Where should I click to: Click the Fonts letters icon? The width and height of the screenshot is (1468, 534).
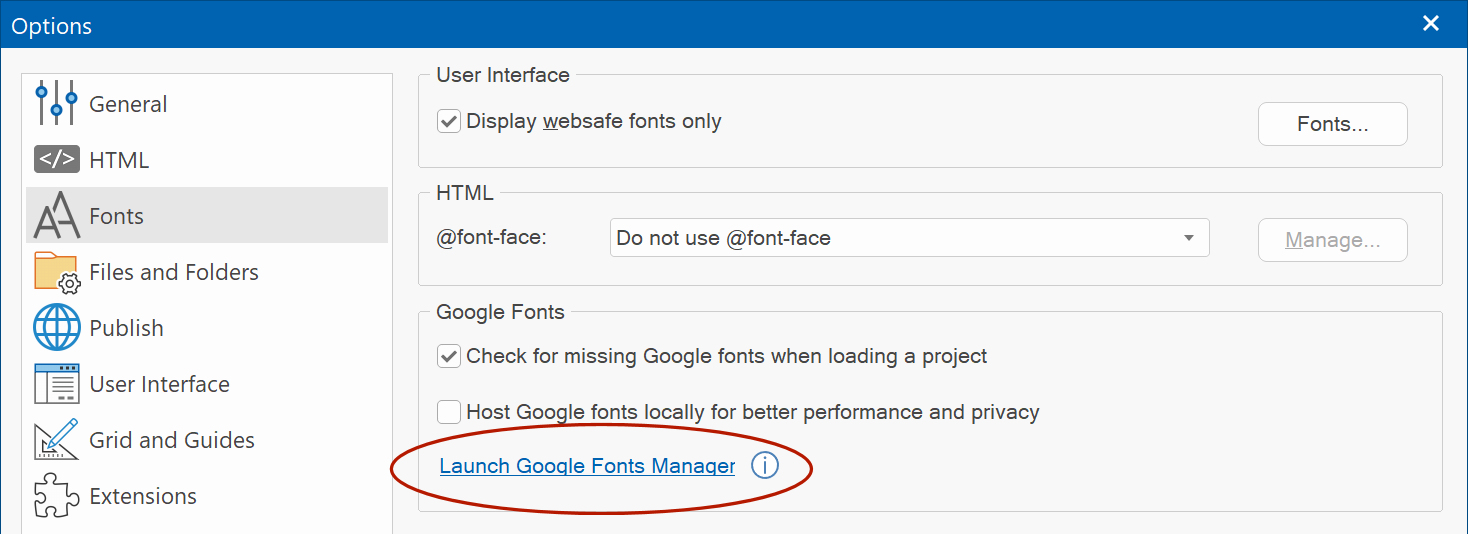click(56, 216)
